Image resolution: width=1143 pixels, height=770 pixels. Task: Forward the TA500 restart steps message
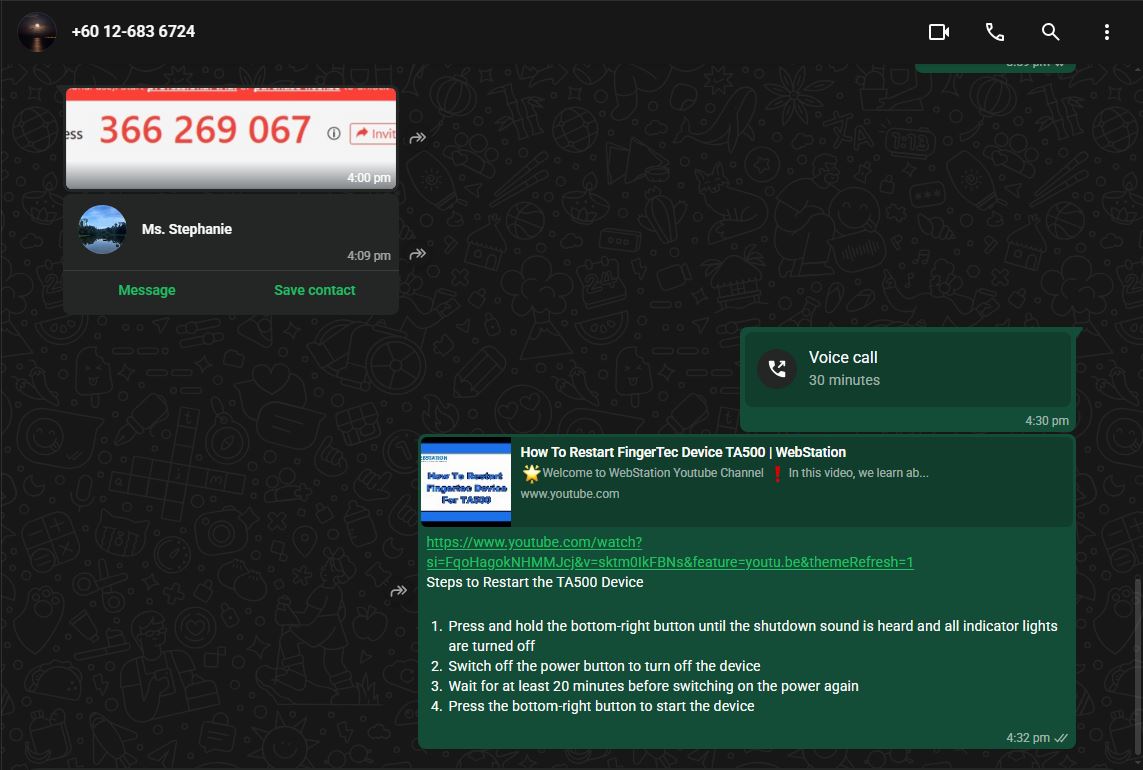click(399, 591)
